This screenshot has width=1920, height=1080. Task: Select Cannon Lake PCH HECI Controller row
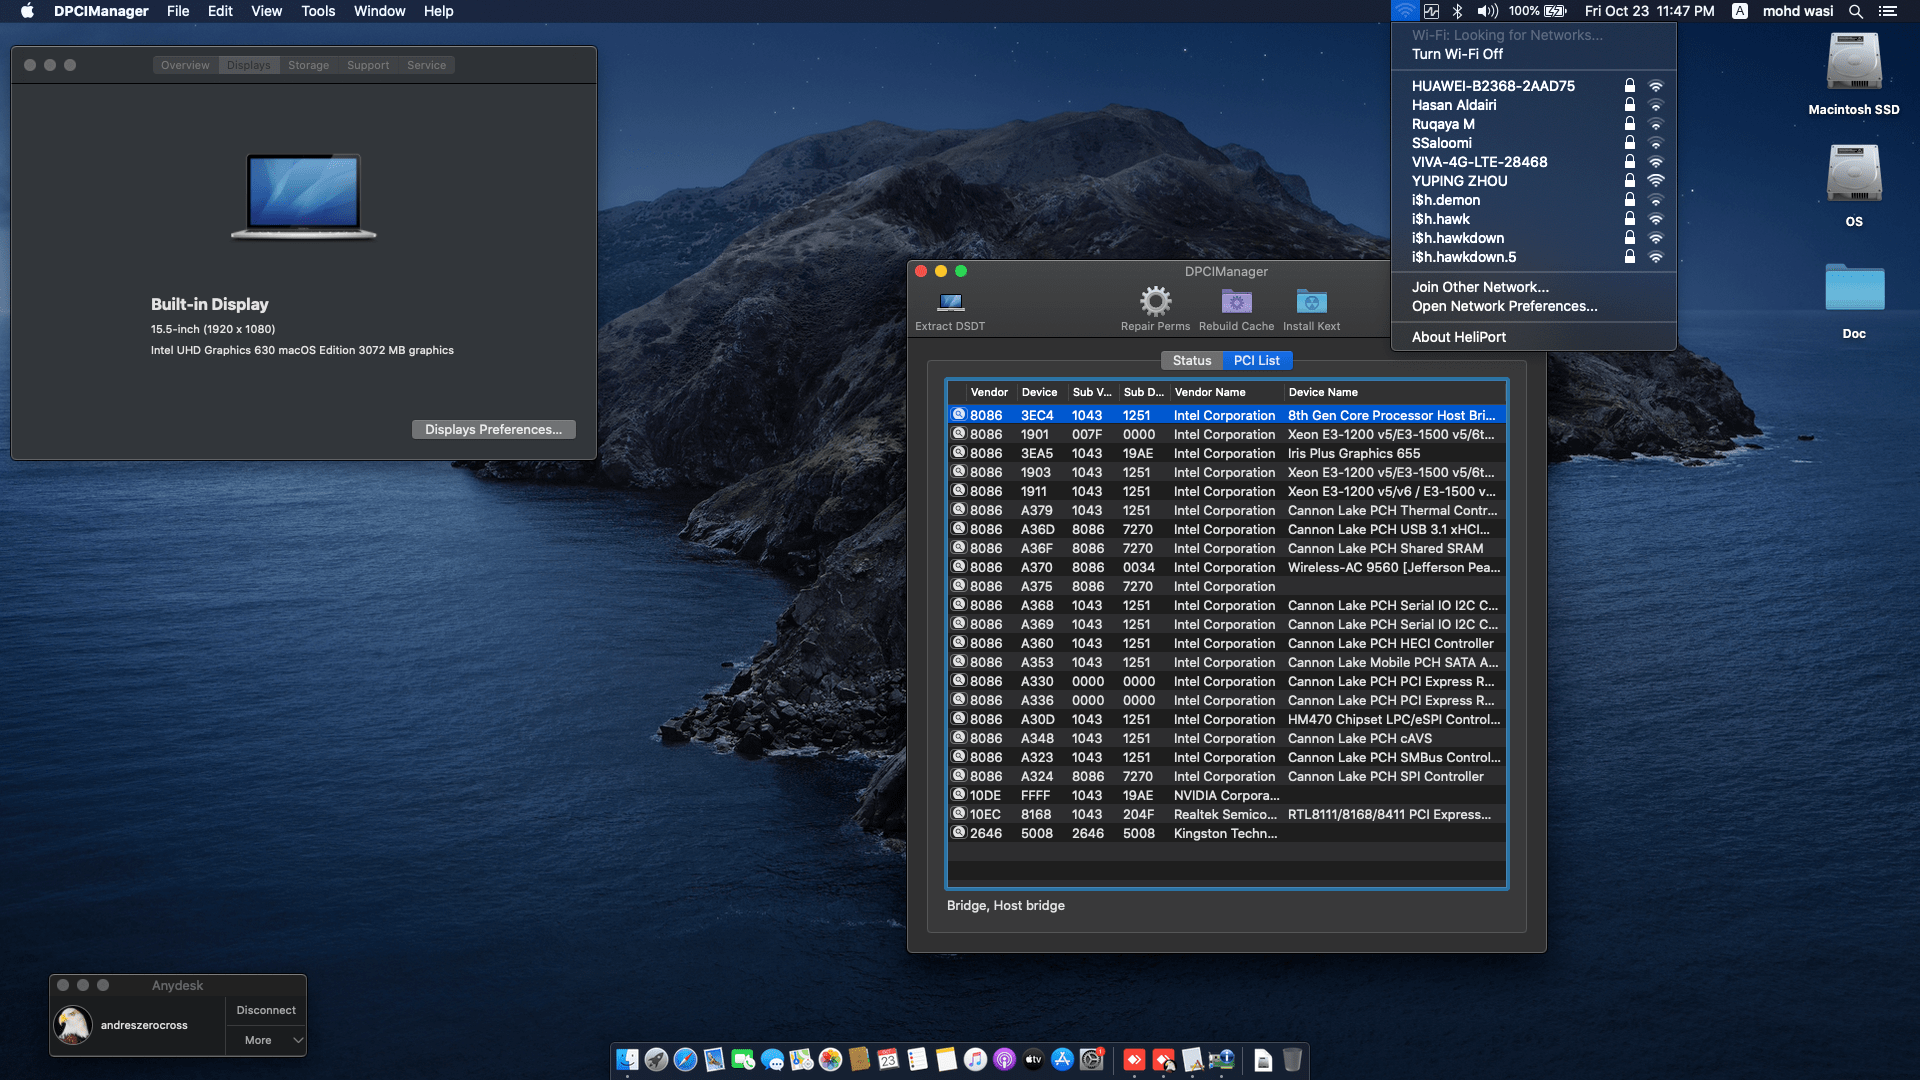(1226, 643)
